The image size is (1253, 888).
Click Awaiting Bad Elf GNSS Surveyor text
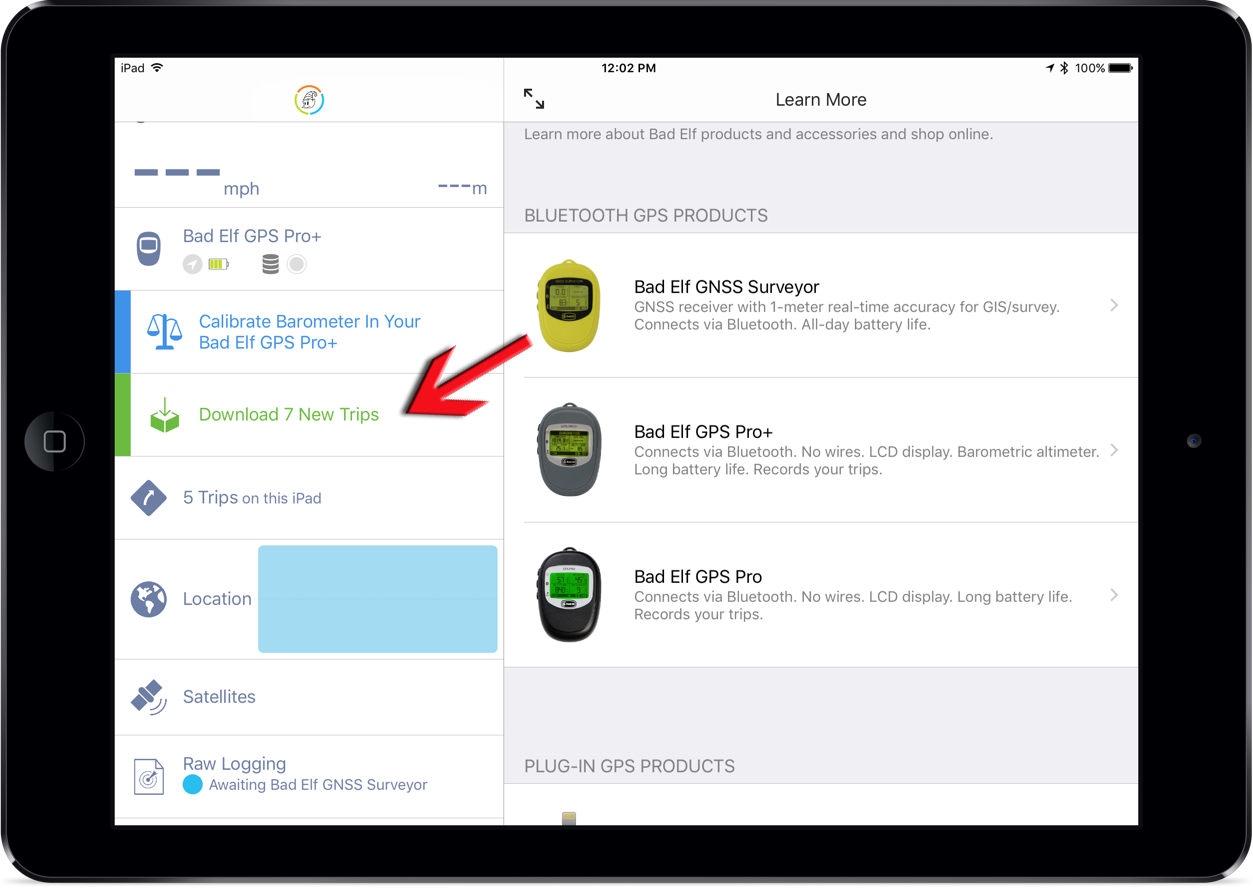[318, 785]
